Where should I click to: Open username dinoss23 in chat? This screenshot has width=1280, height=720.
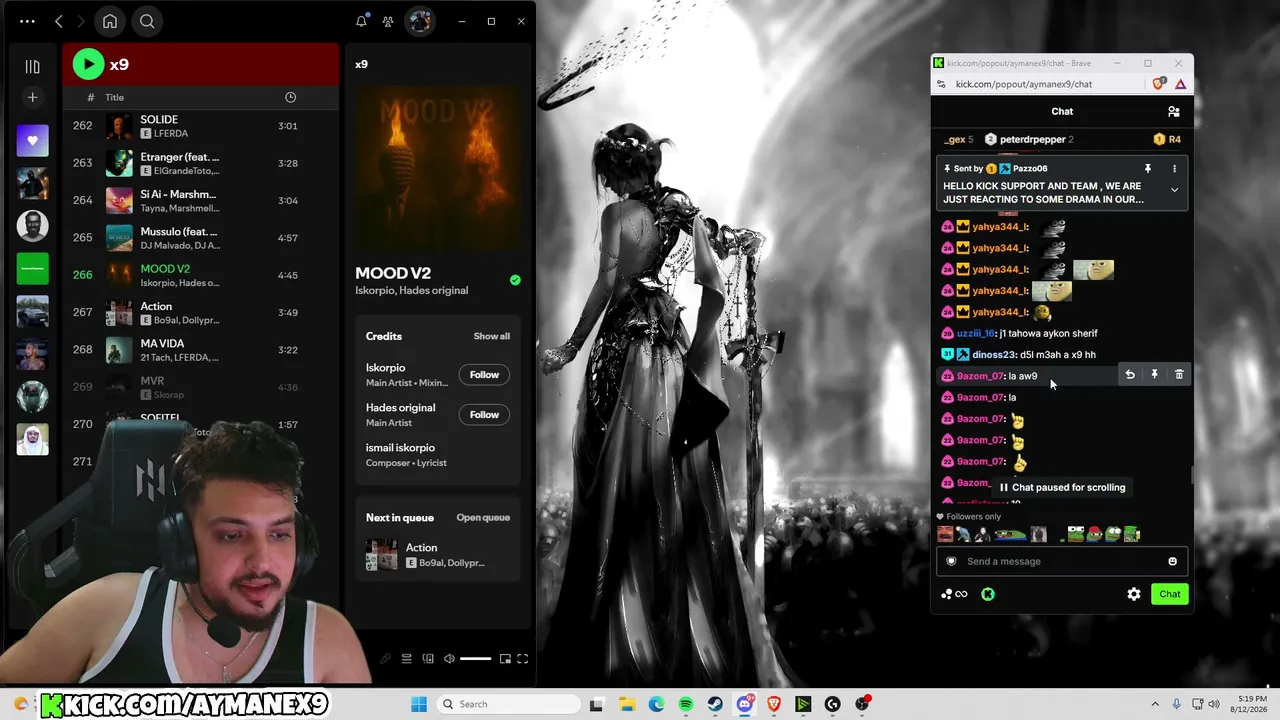993,355
